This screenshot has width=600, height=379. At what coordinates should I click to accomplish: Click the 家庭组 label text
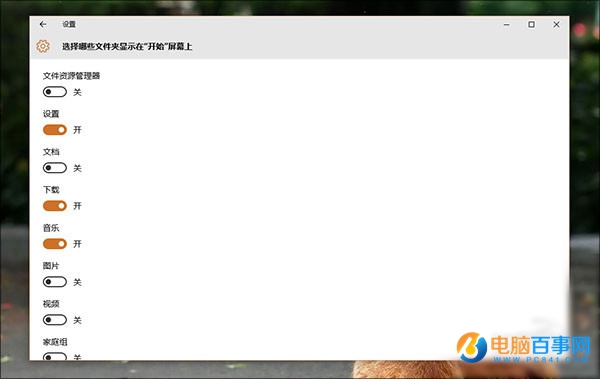55,341
